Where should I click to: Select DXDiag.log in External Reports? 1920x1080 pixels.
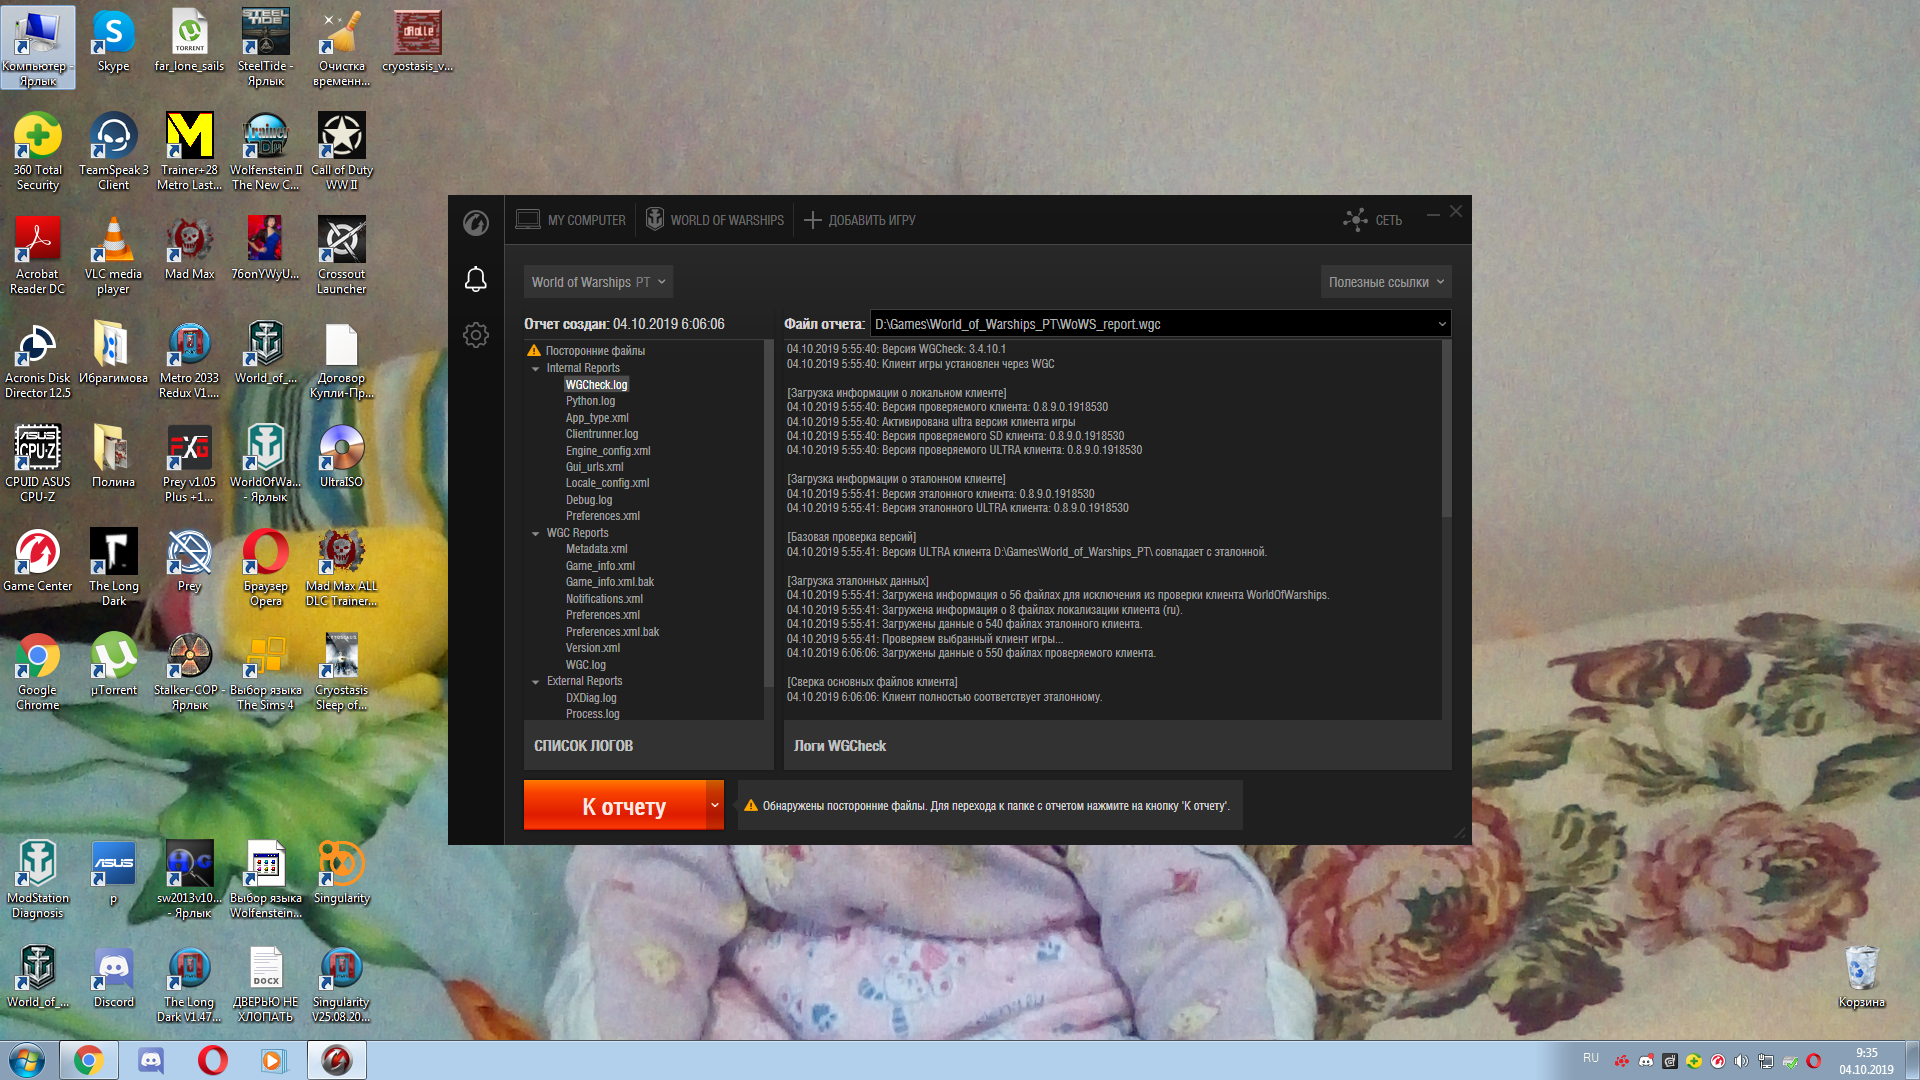coord(591,698)
